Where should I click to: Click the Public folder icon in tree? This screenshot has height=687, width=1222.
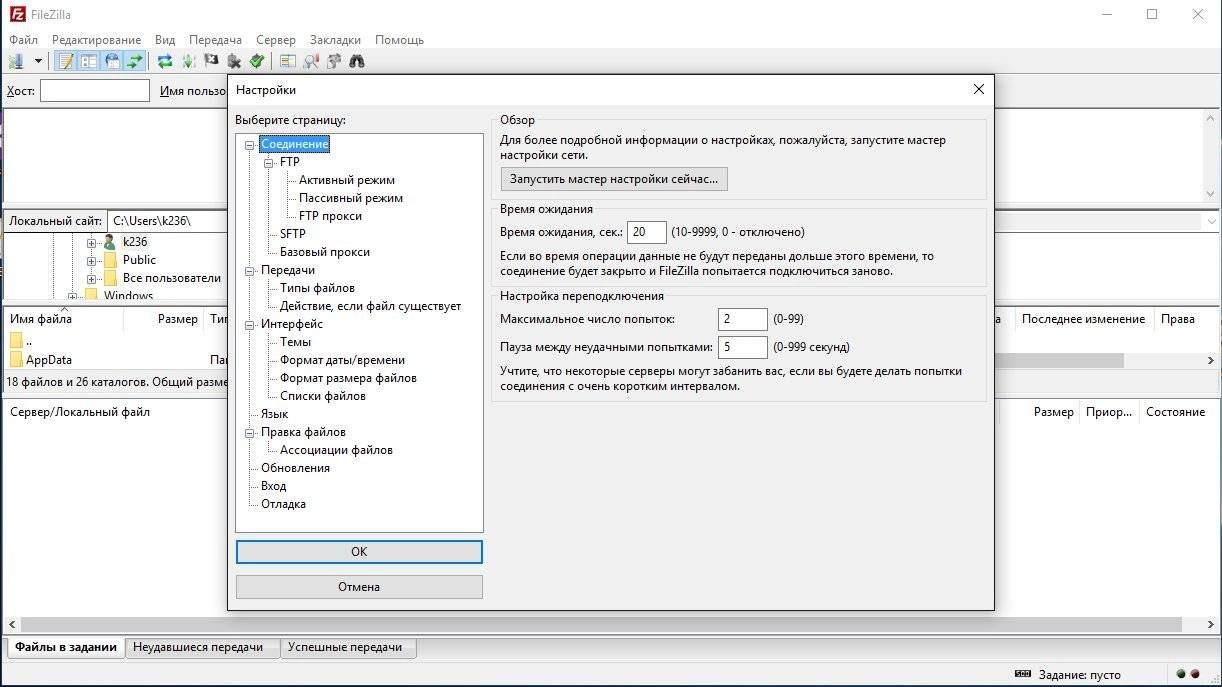pyautogui.click(x=111, y=260)
